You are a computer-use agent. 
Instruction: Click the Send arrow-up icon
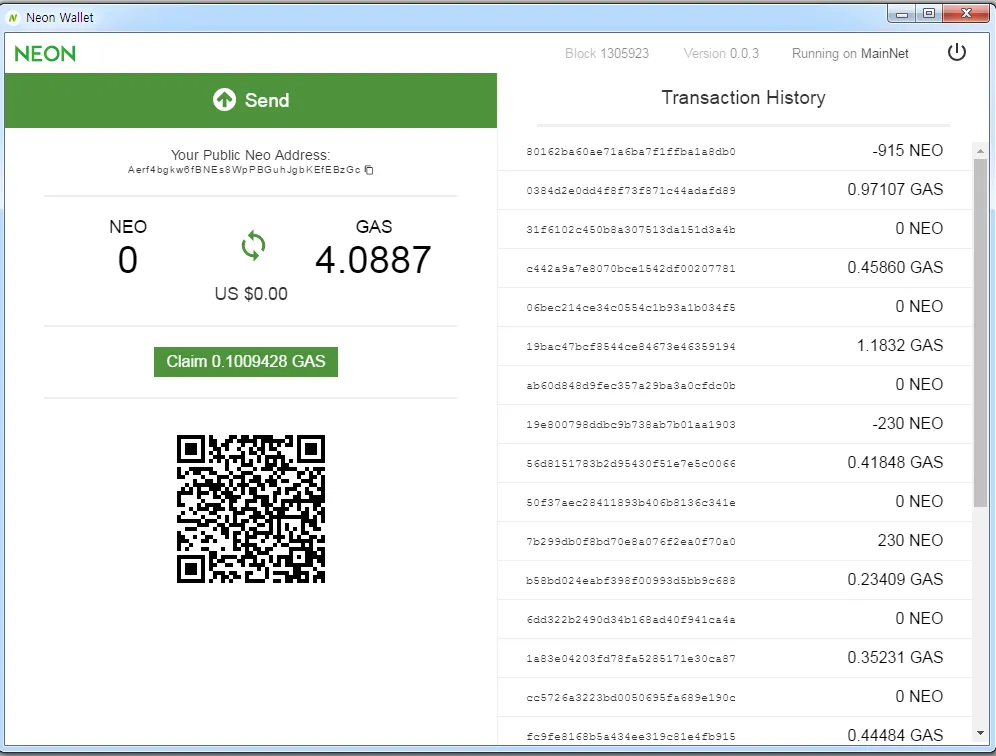[x=224, y=100]
